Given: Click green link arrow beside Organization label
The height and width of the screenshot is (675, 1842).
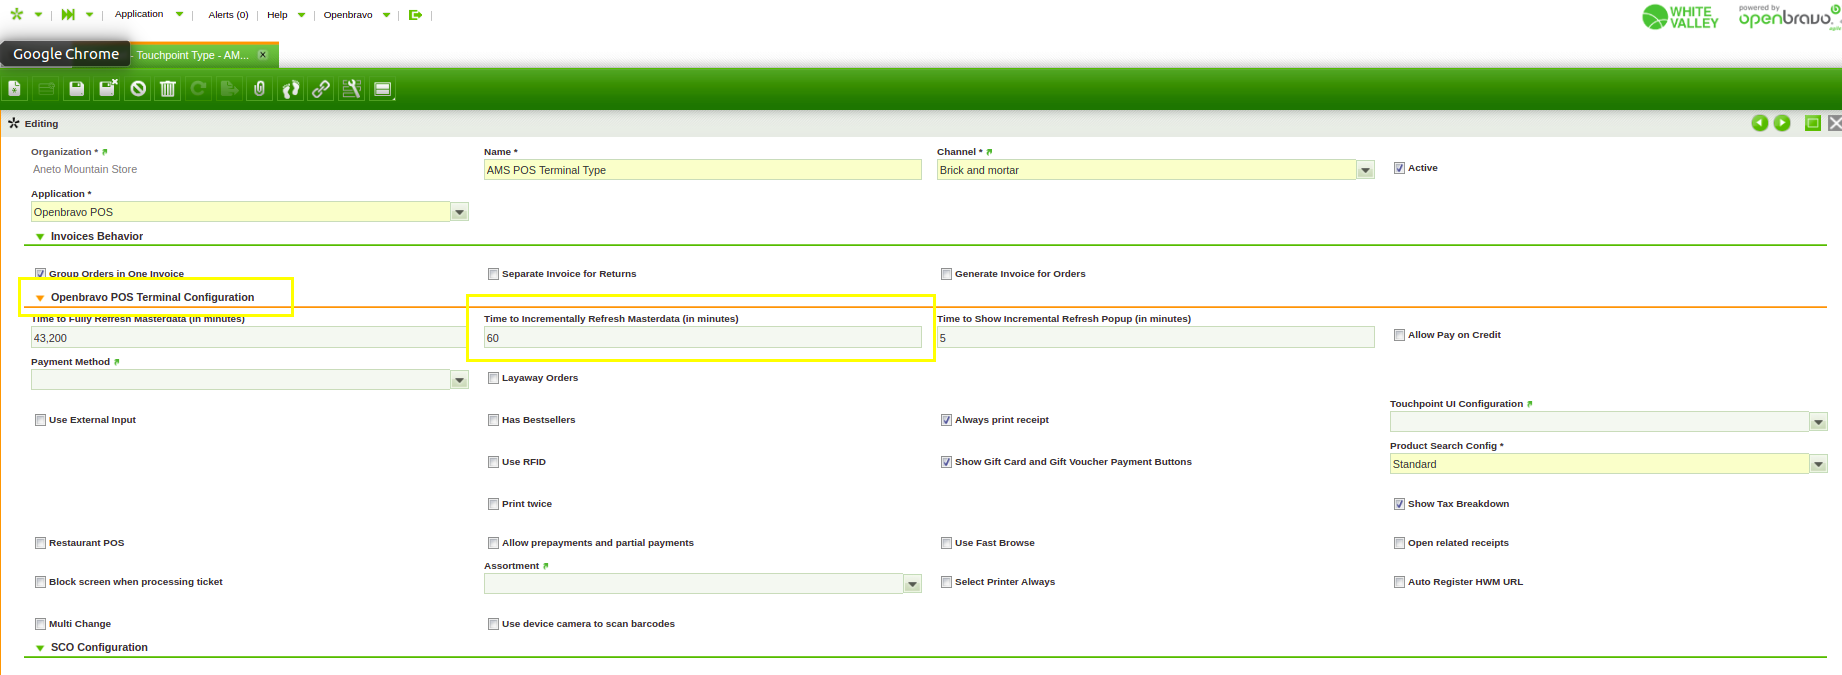Looking at the screenshot, I should pos(105,152).
